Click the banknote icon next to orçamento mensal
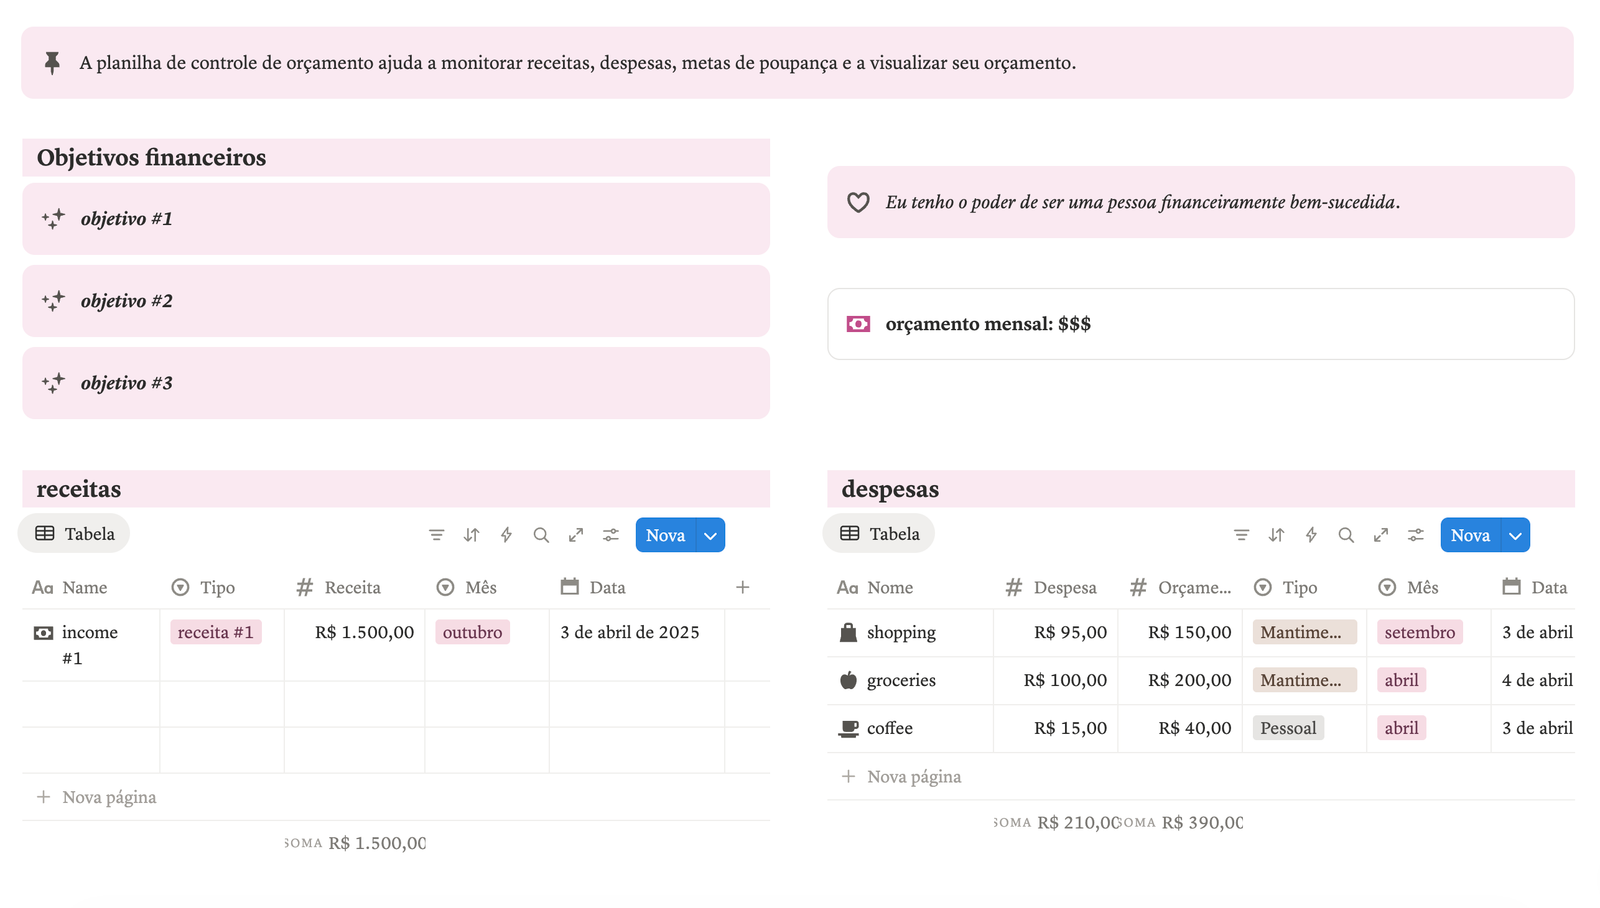Viewport: 1600px width, 908px height. click(858, 323)
